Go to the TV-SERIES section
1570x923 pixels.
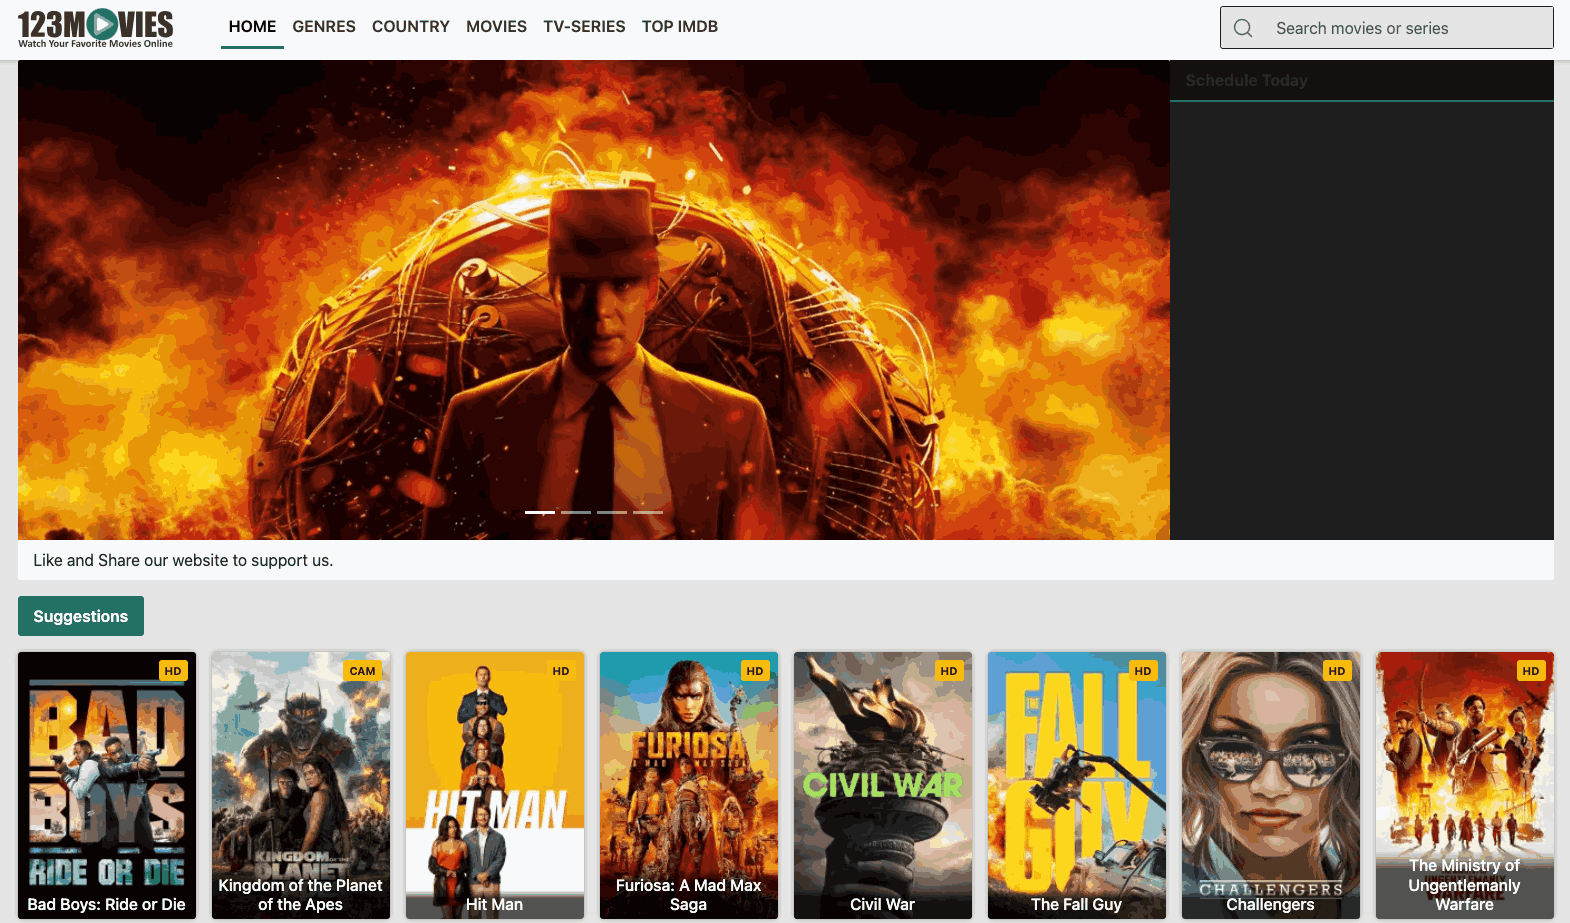tap(584, 26)
